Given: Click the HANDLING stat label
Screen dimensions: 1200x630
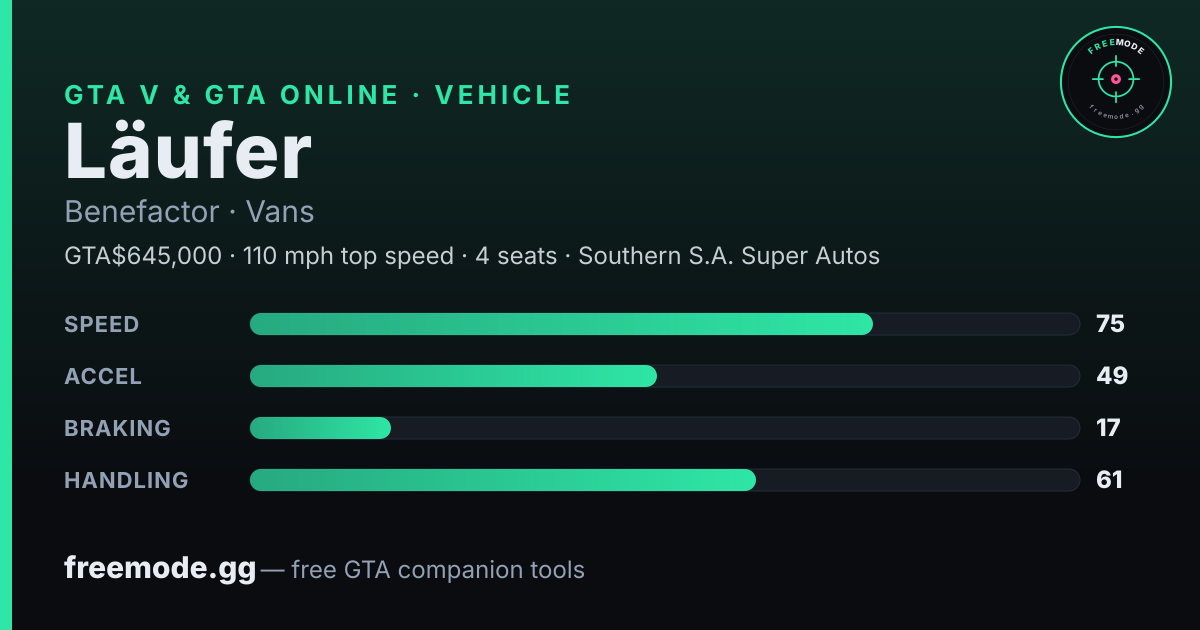Looking at the screenshot, I should (126, 480).
